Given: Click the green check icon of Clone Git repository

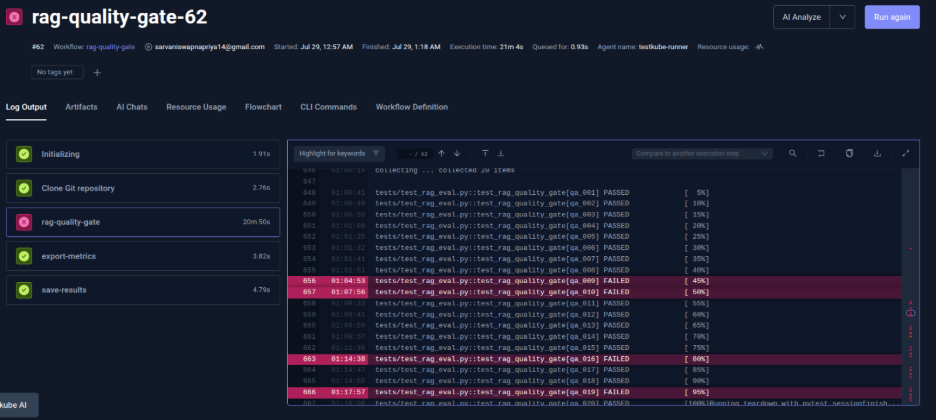Looking at the screenshot, I should (x=24, y=188).
